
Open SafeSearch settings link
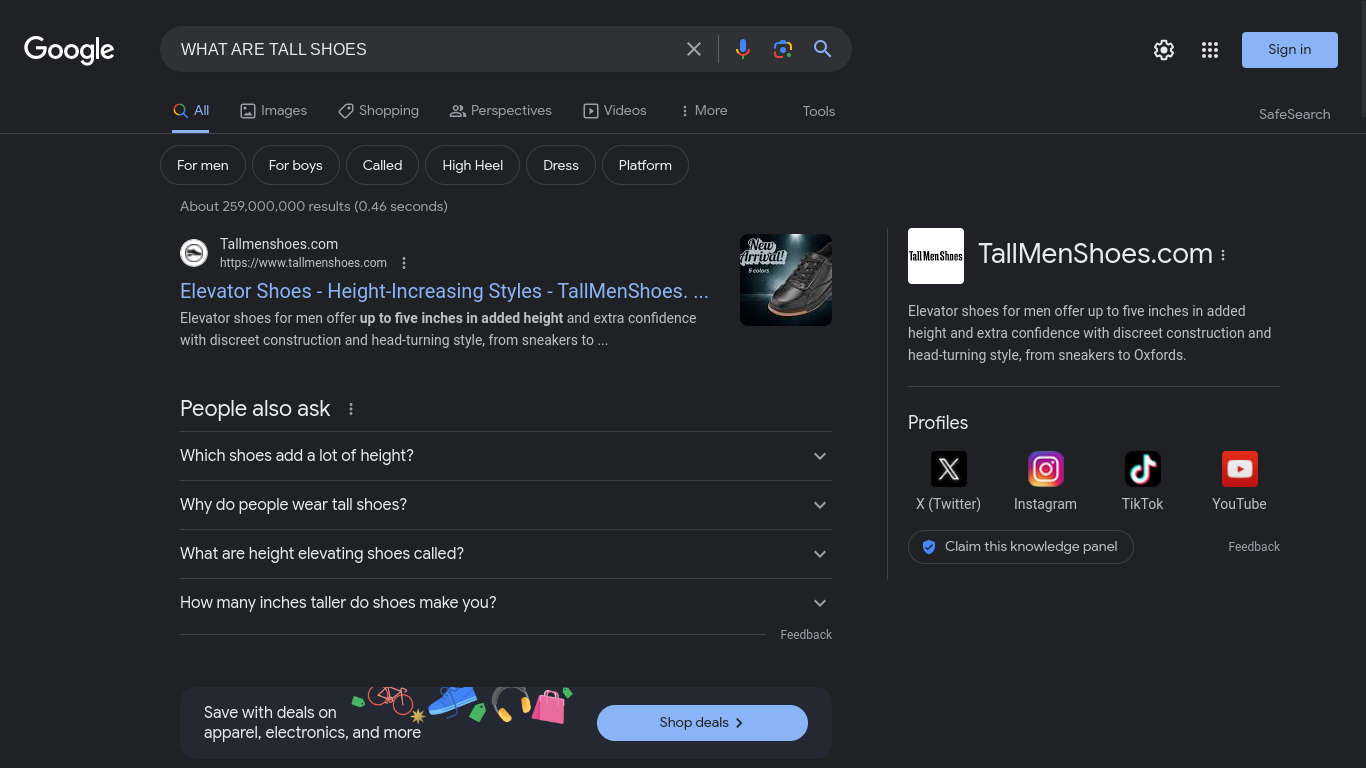point(1295,114)
